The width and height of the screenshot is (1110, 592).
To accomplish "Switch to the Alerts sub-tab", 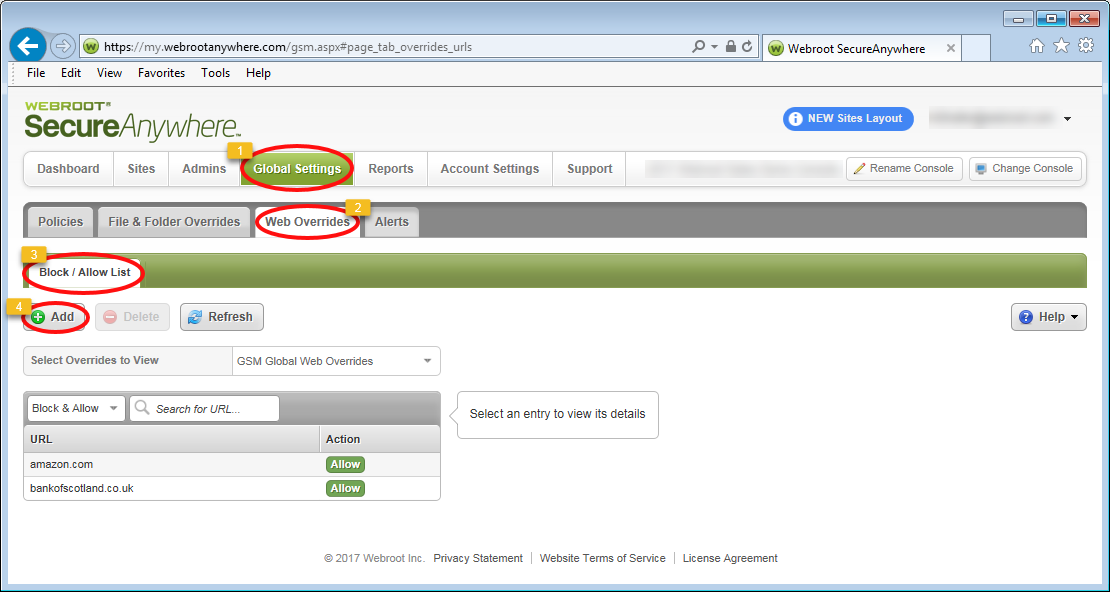I will (391, 222).
